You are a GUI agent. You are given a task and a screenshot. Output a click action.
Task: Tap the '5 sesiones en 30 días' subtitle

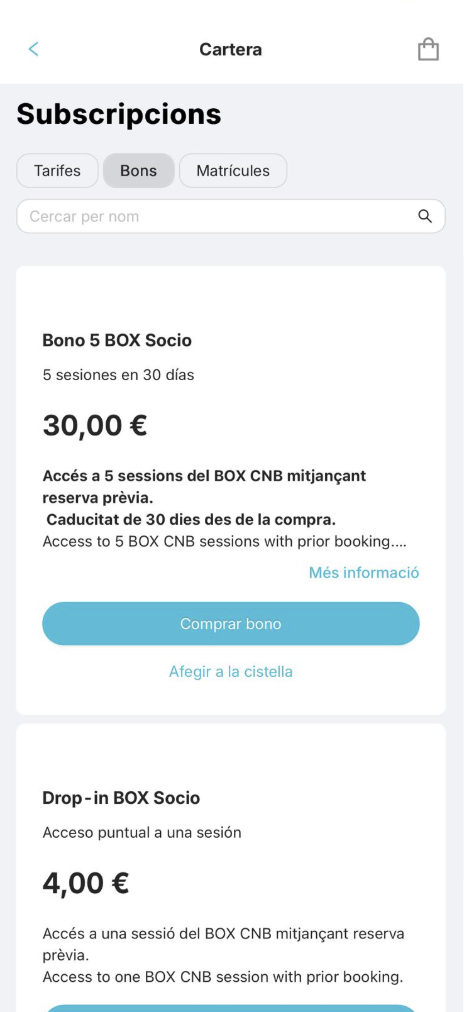pos(118,374)
